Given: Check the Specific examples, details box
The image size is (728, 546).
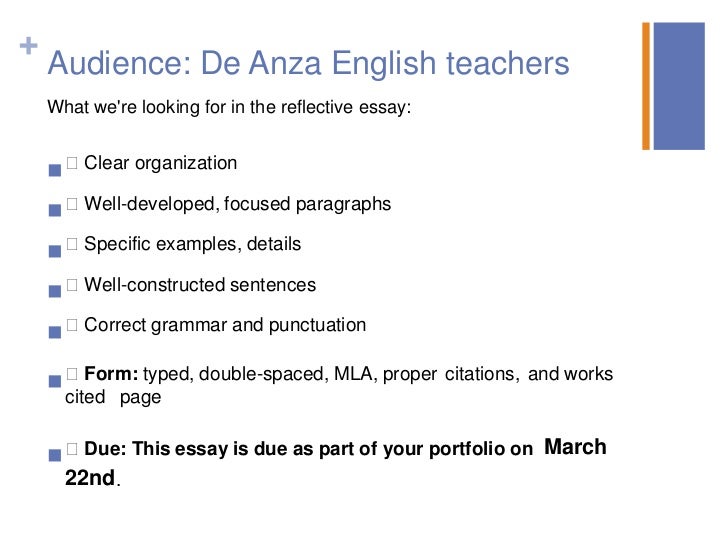Looking at the screenshot, I should pyautogui.click(x=72, y=245).
